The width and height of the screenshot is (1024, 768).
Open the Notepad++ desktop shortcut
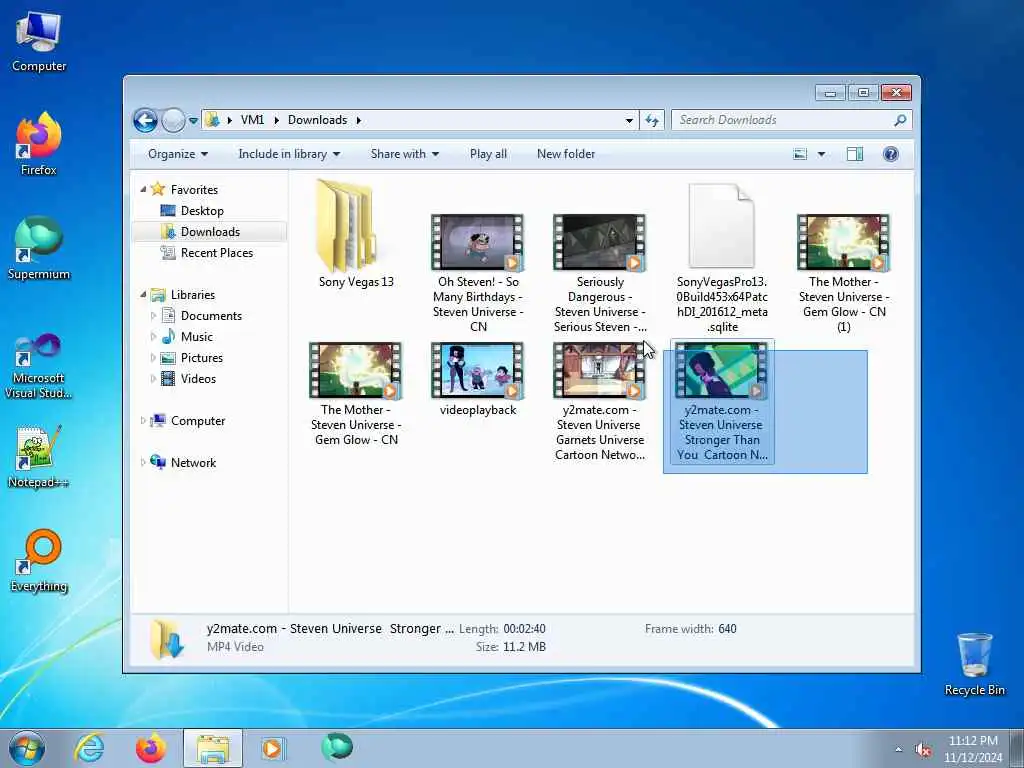(x=39, y=457)
